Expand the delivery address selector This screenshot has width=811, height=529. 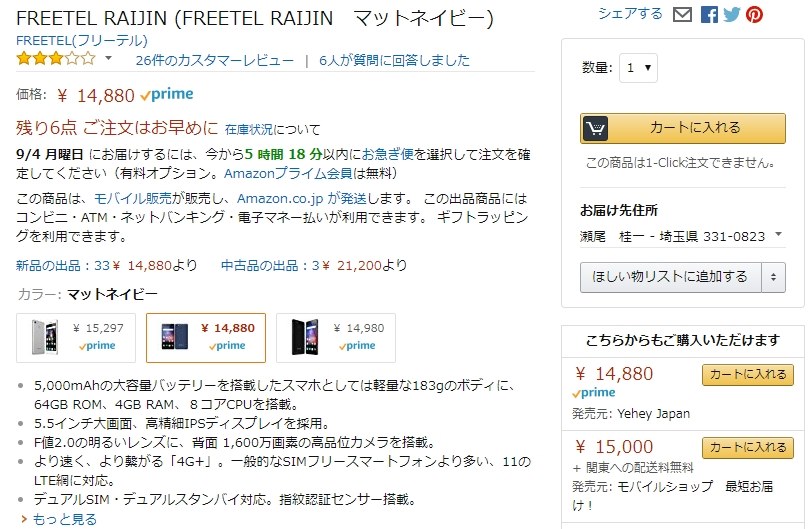pyautogui.click(x=779, y=236)
